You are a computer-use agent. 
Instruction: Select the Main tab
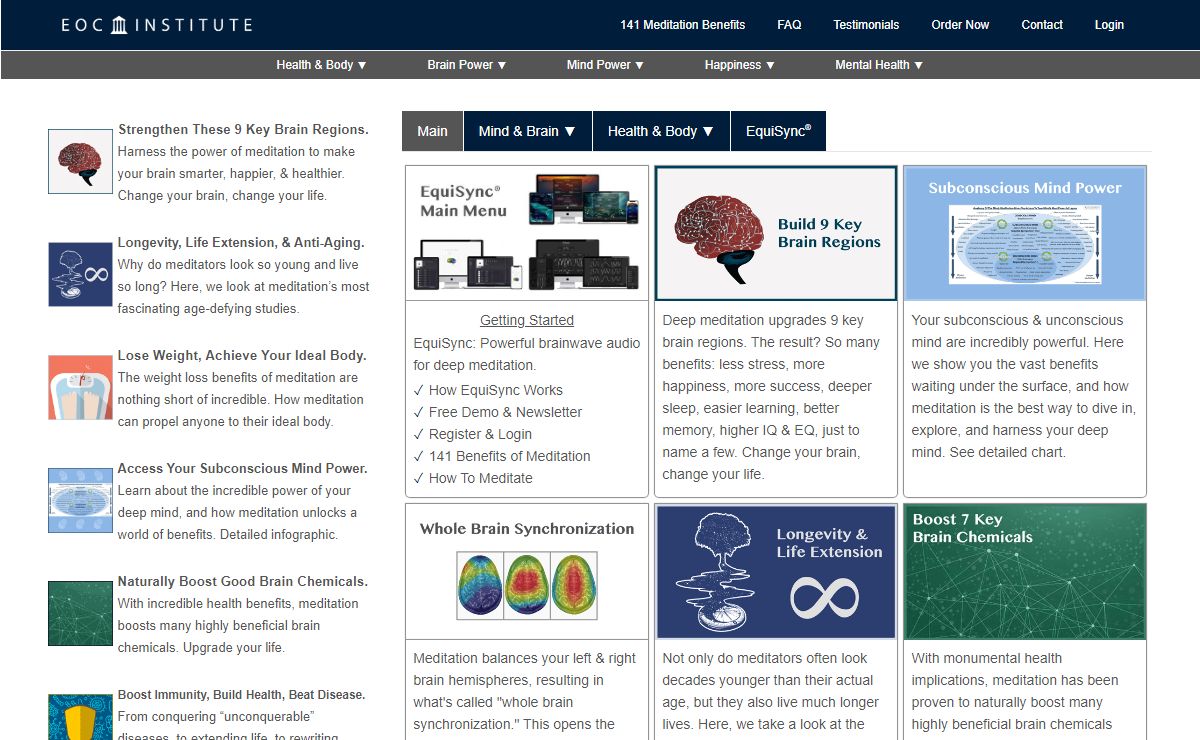pos(432,131)
